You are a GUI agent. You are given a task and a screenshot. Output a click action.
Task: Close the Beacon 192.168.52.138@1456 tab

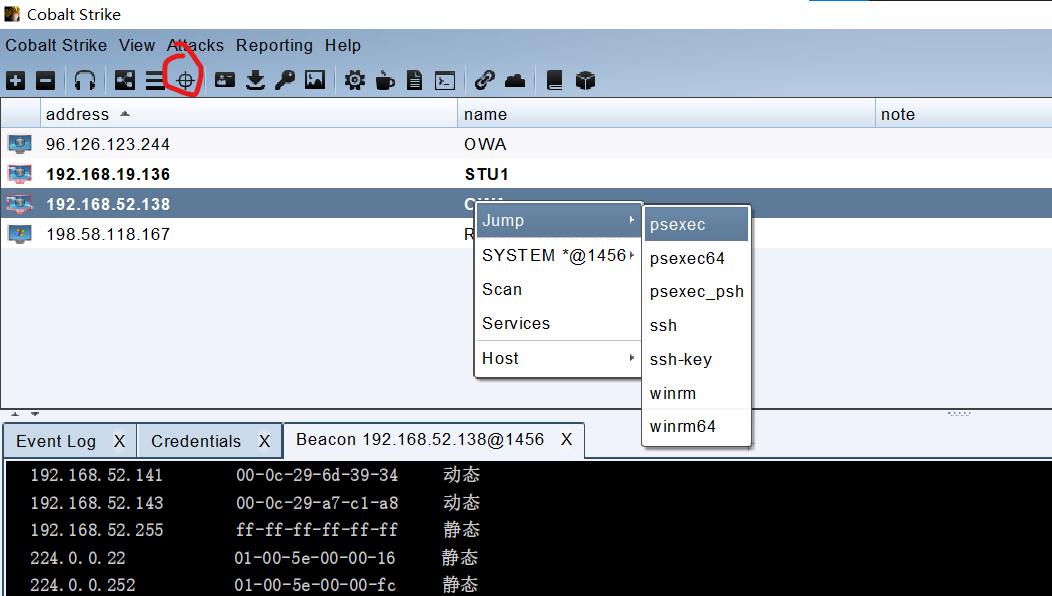click(567, 440)
